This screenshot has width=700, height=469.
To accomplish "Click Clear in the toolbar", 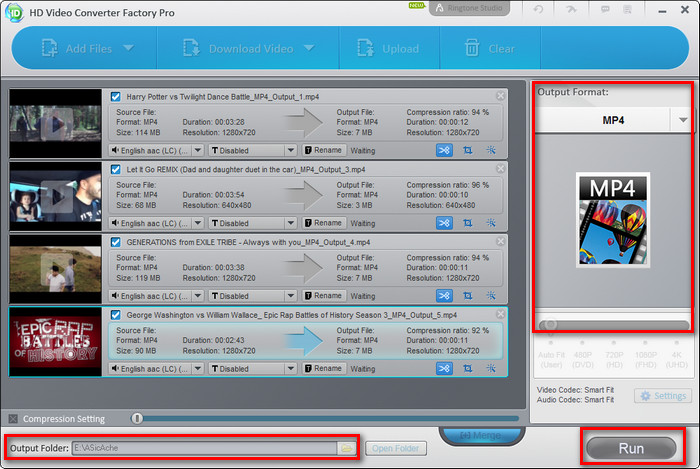I will click(490, 48).
